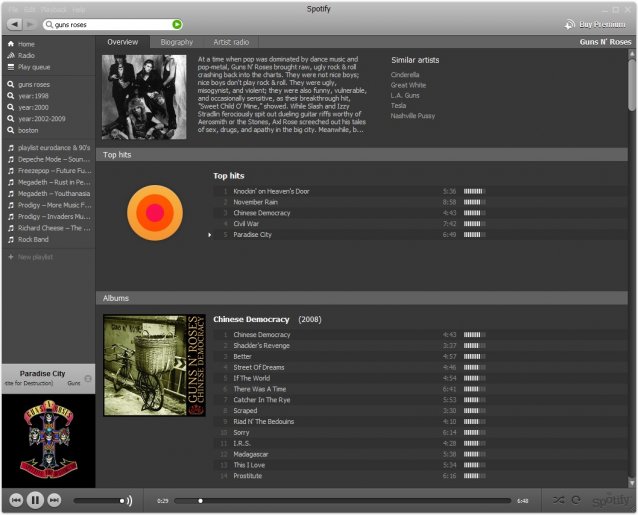Click the Appetite for Destruction cover art
638x515 pixels.
(x=48, y=441)
